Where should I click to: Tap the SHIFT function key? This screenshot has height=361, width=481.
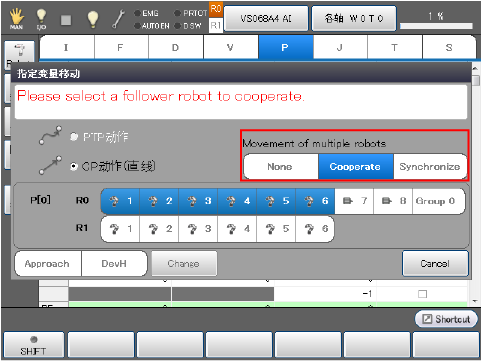point(33,345)
